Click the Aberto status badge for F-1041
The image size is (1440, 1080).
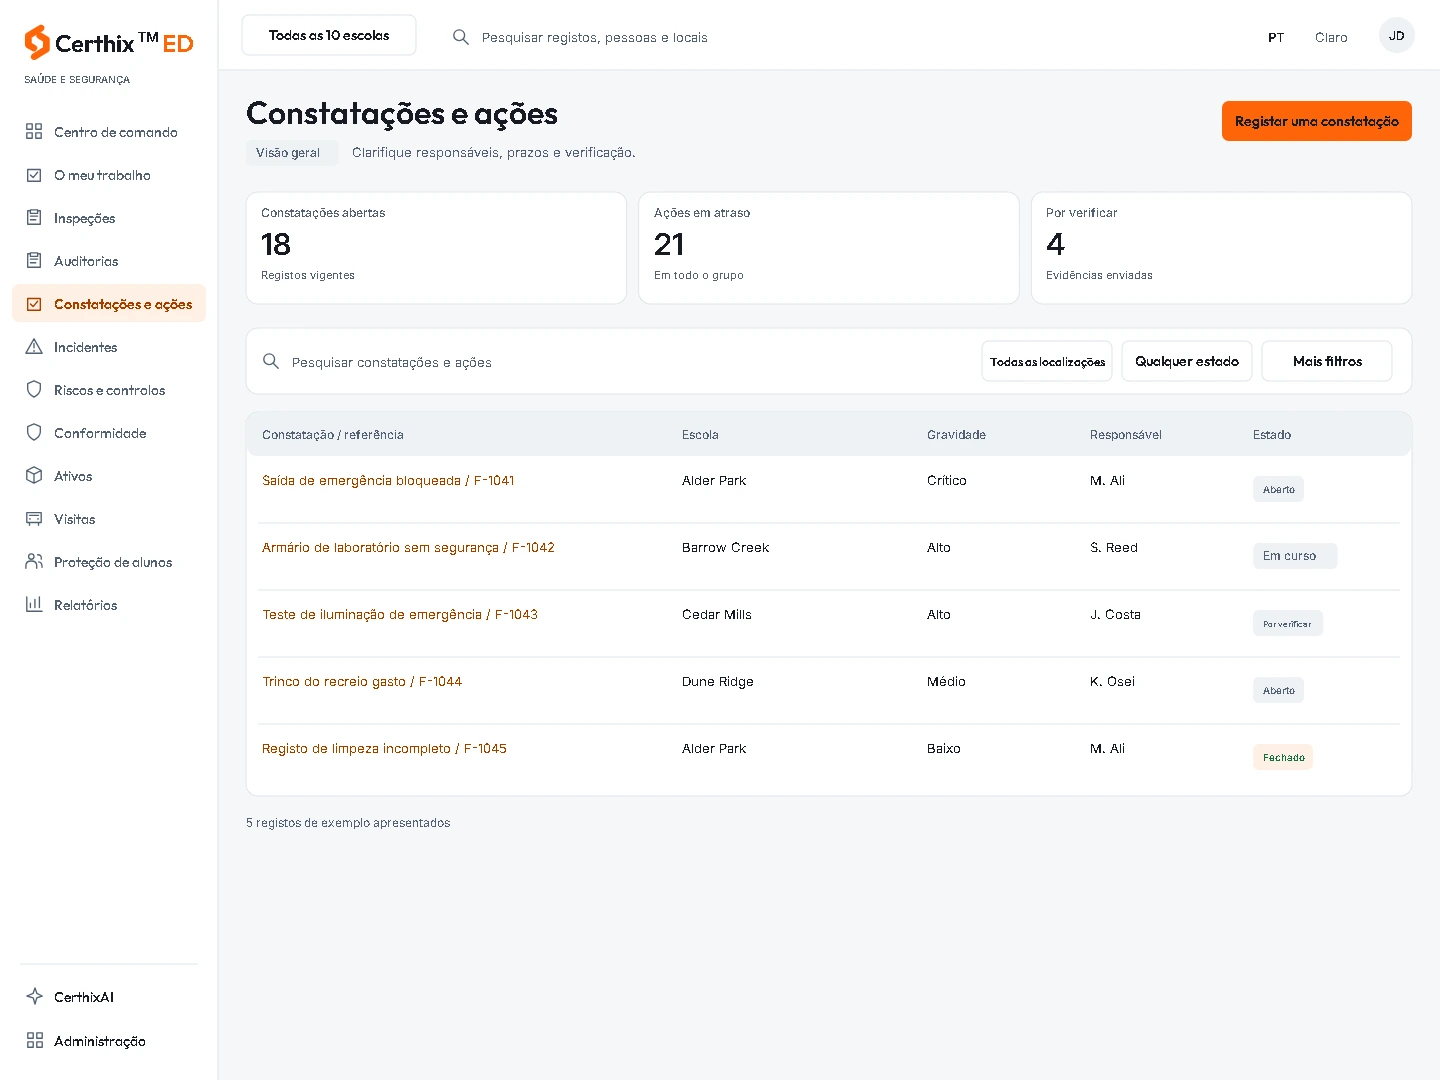coord(1278,489)
